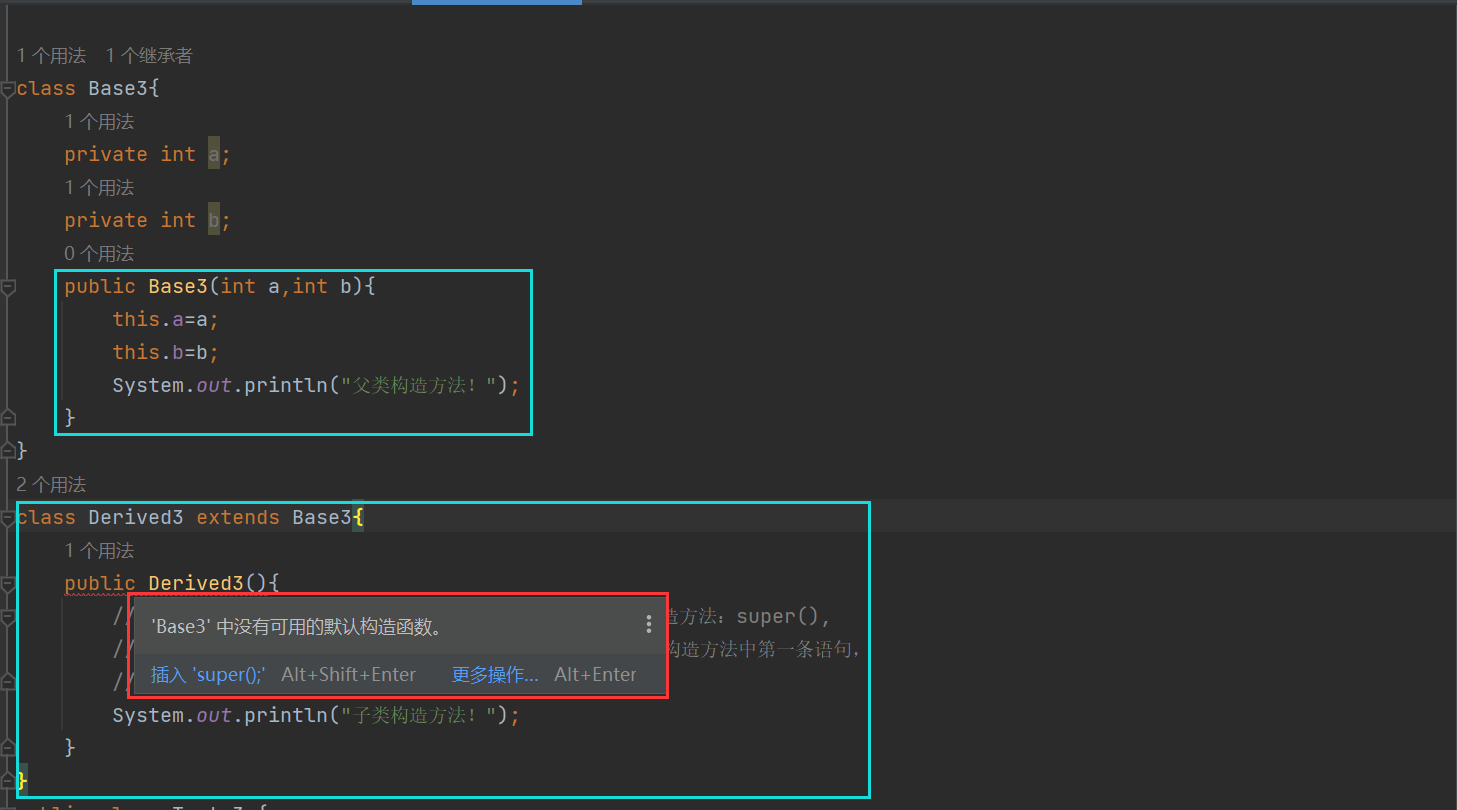This screenshot has height=810, width=1457.
Task: Click the "this.b=b;" statement
Action: (x=166, y=352)
